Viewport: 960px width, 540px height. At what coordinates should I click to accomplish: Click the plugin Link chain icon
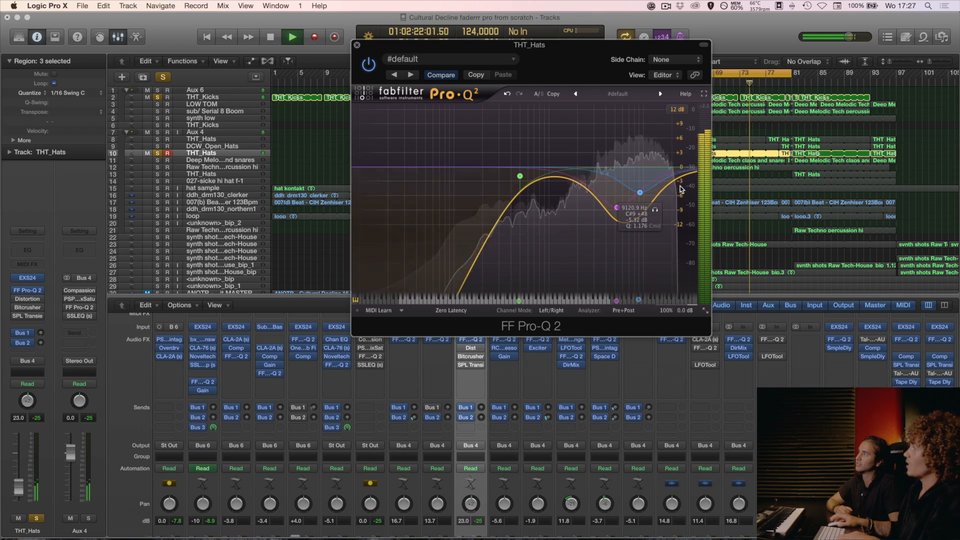click(x=694, y=75)
